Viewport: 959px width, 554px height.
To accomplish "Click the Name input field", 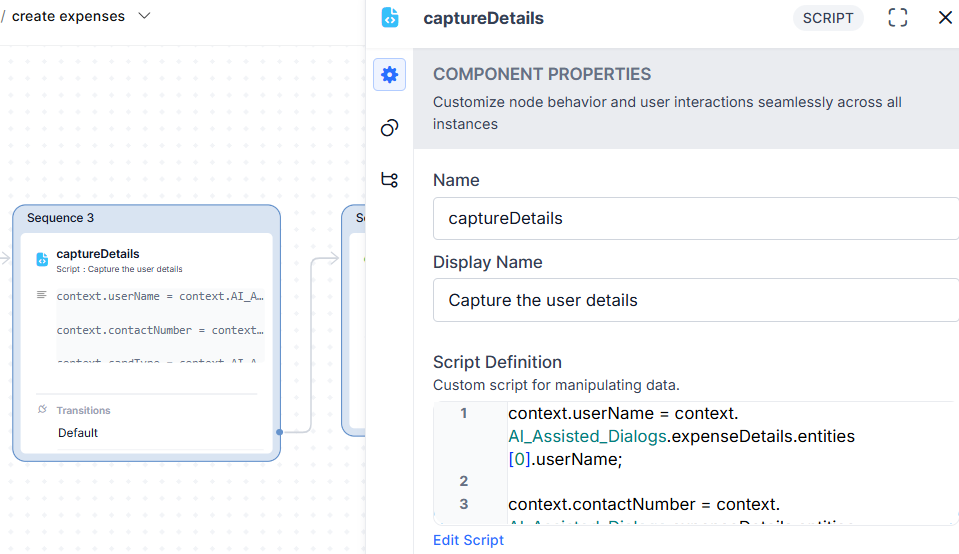I will click(695, 218).
